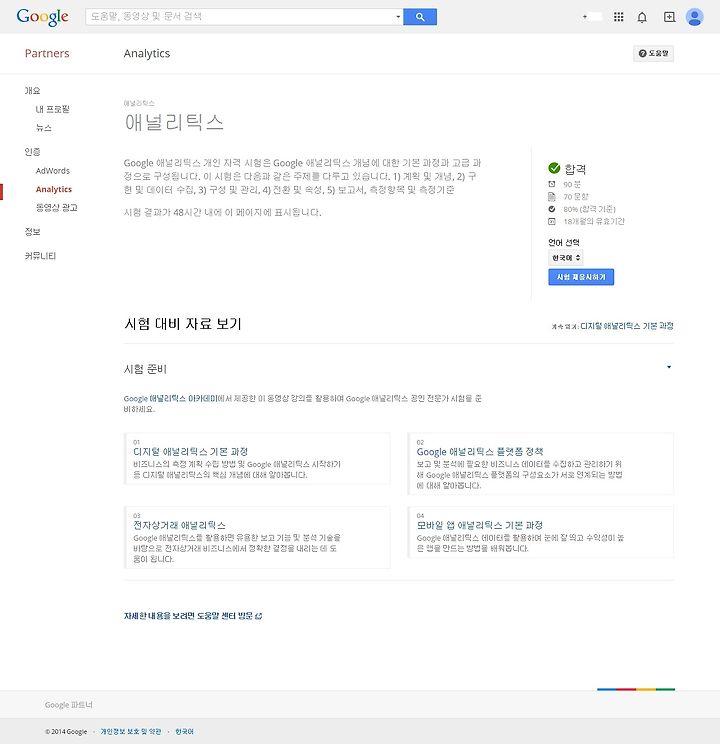Open the 개인정보 보호 및 약관 footer link

(131, 732)
